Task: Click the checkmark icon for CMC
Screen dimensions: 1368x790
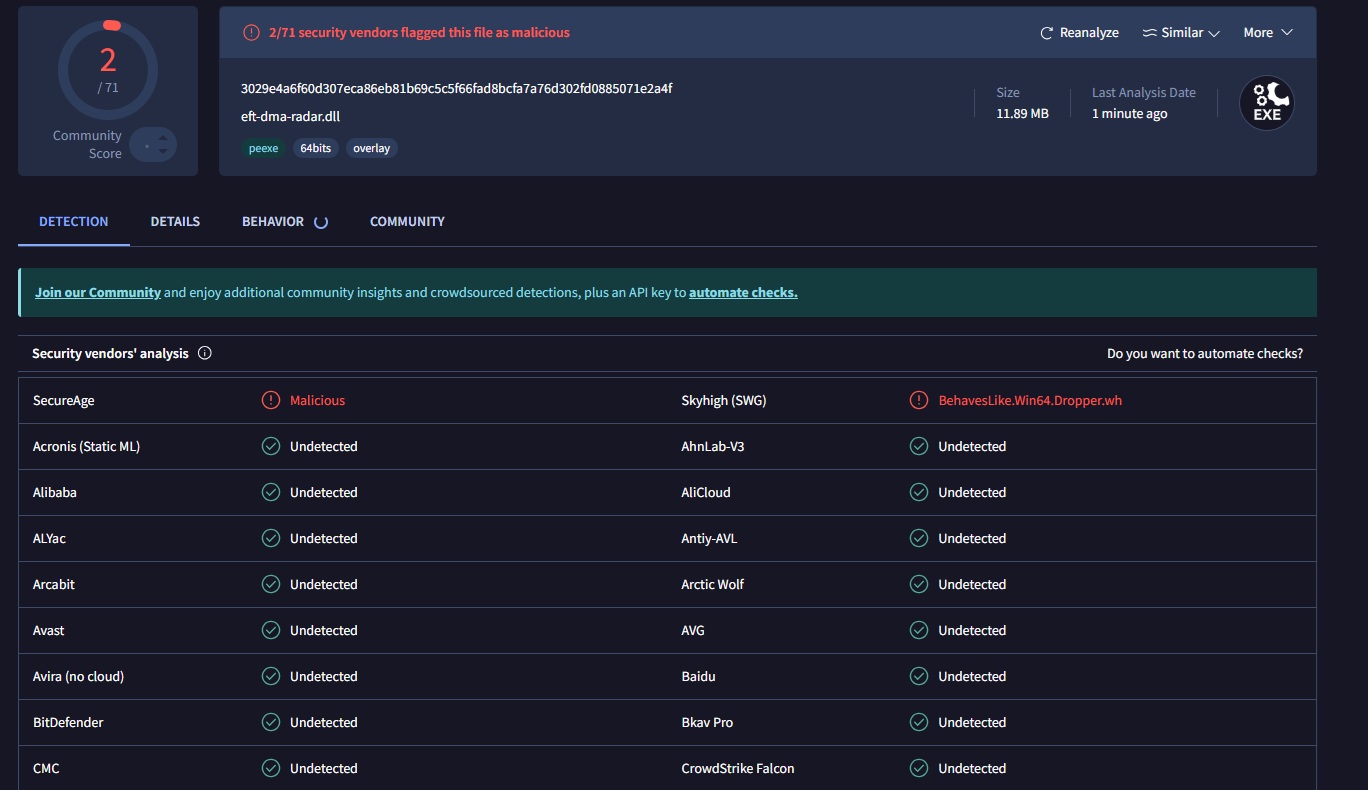Action: pyautogui.click(x=270, y=768)
